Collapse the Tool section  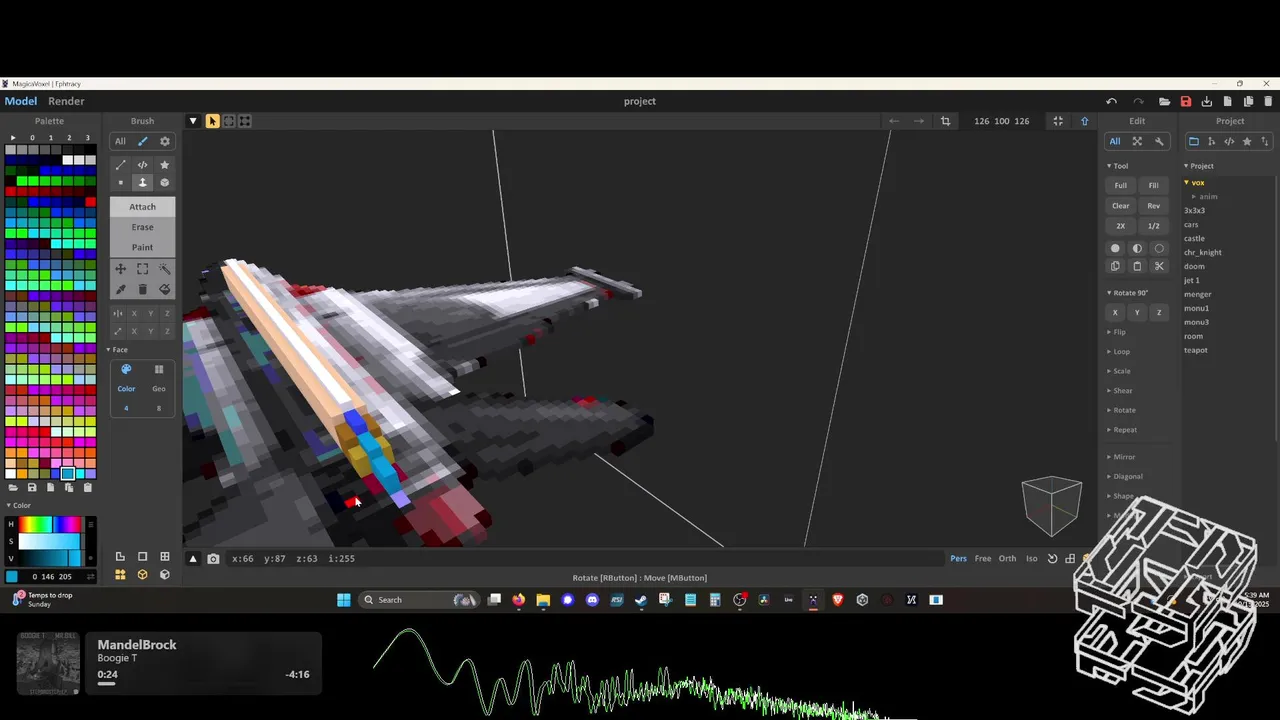(x=1117, y=166)
